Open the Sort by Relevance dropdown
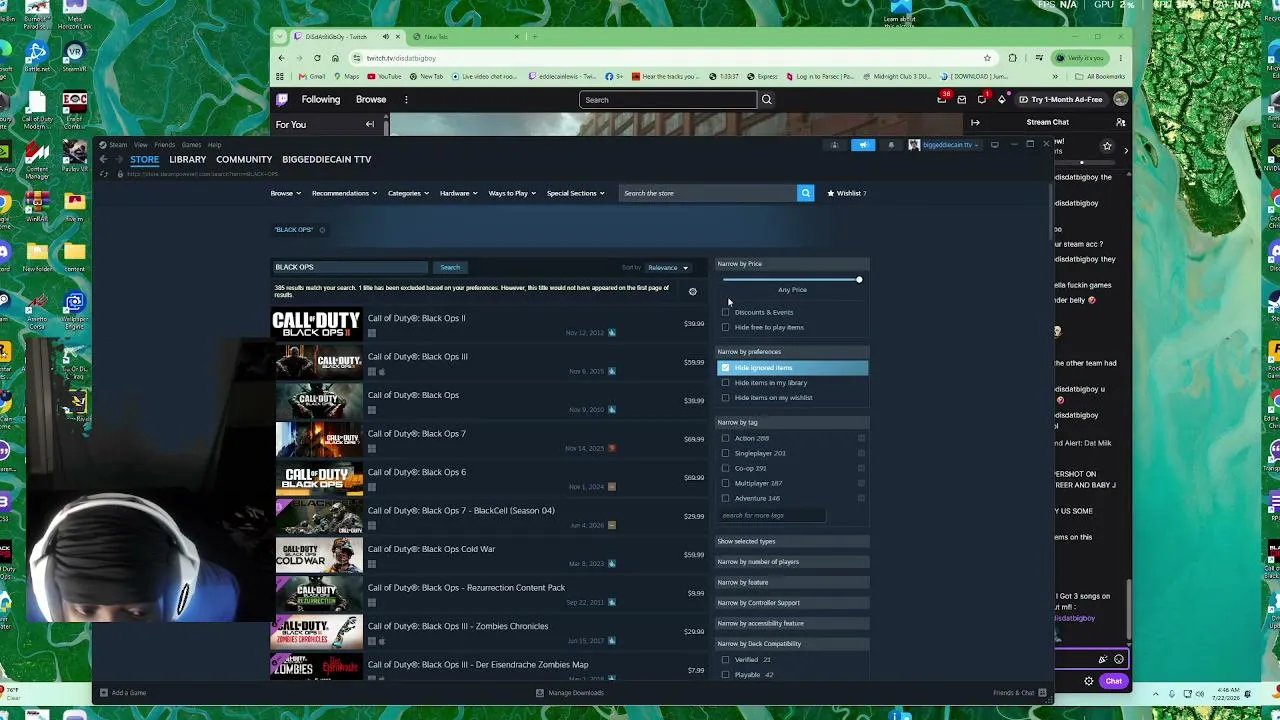Image resolution: width=1280 pixels, height=720 pixels. tap(668, 268)
